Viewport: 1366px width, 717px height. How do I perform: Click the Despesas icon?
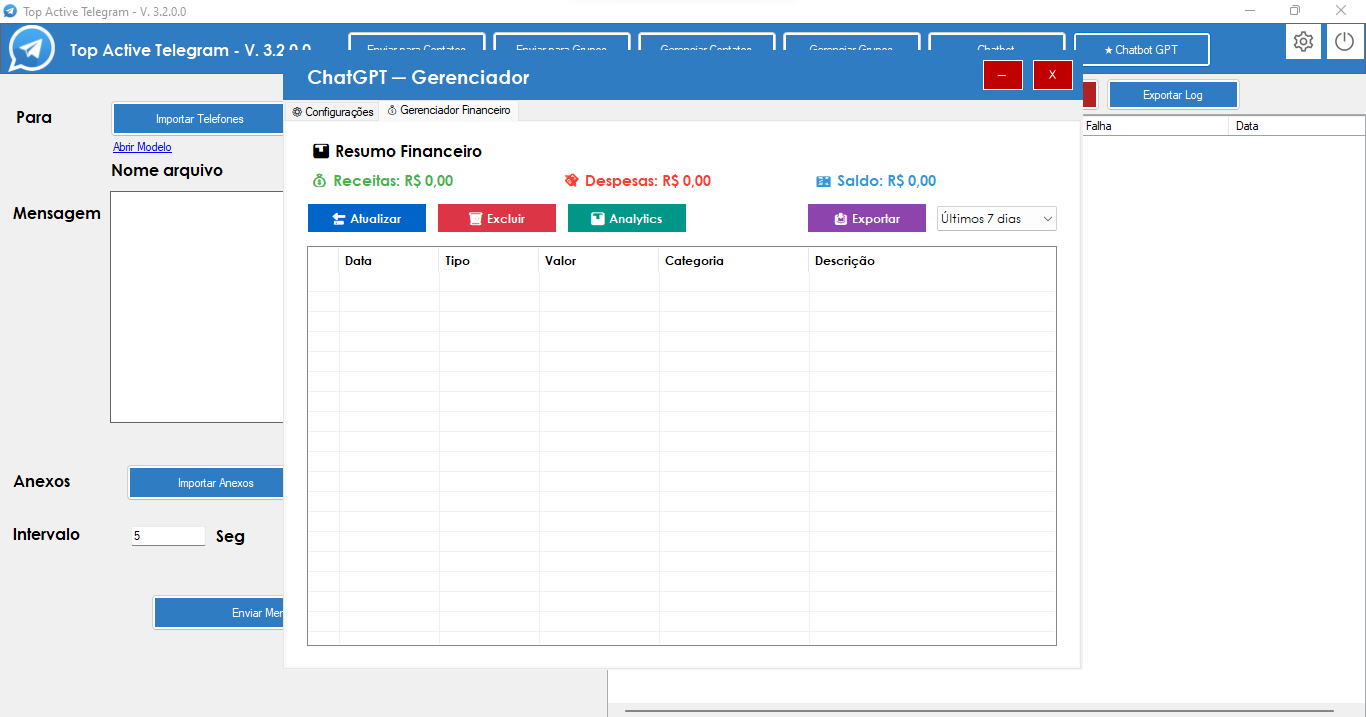(x=571, y=181)
